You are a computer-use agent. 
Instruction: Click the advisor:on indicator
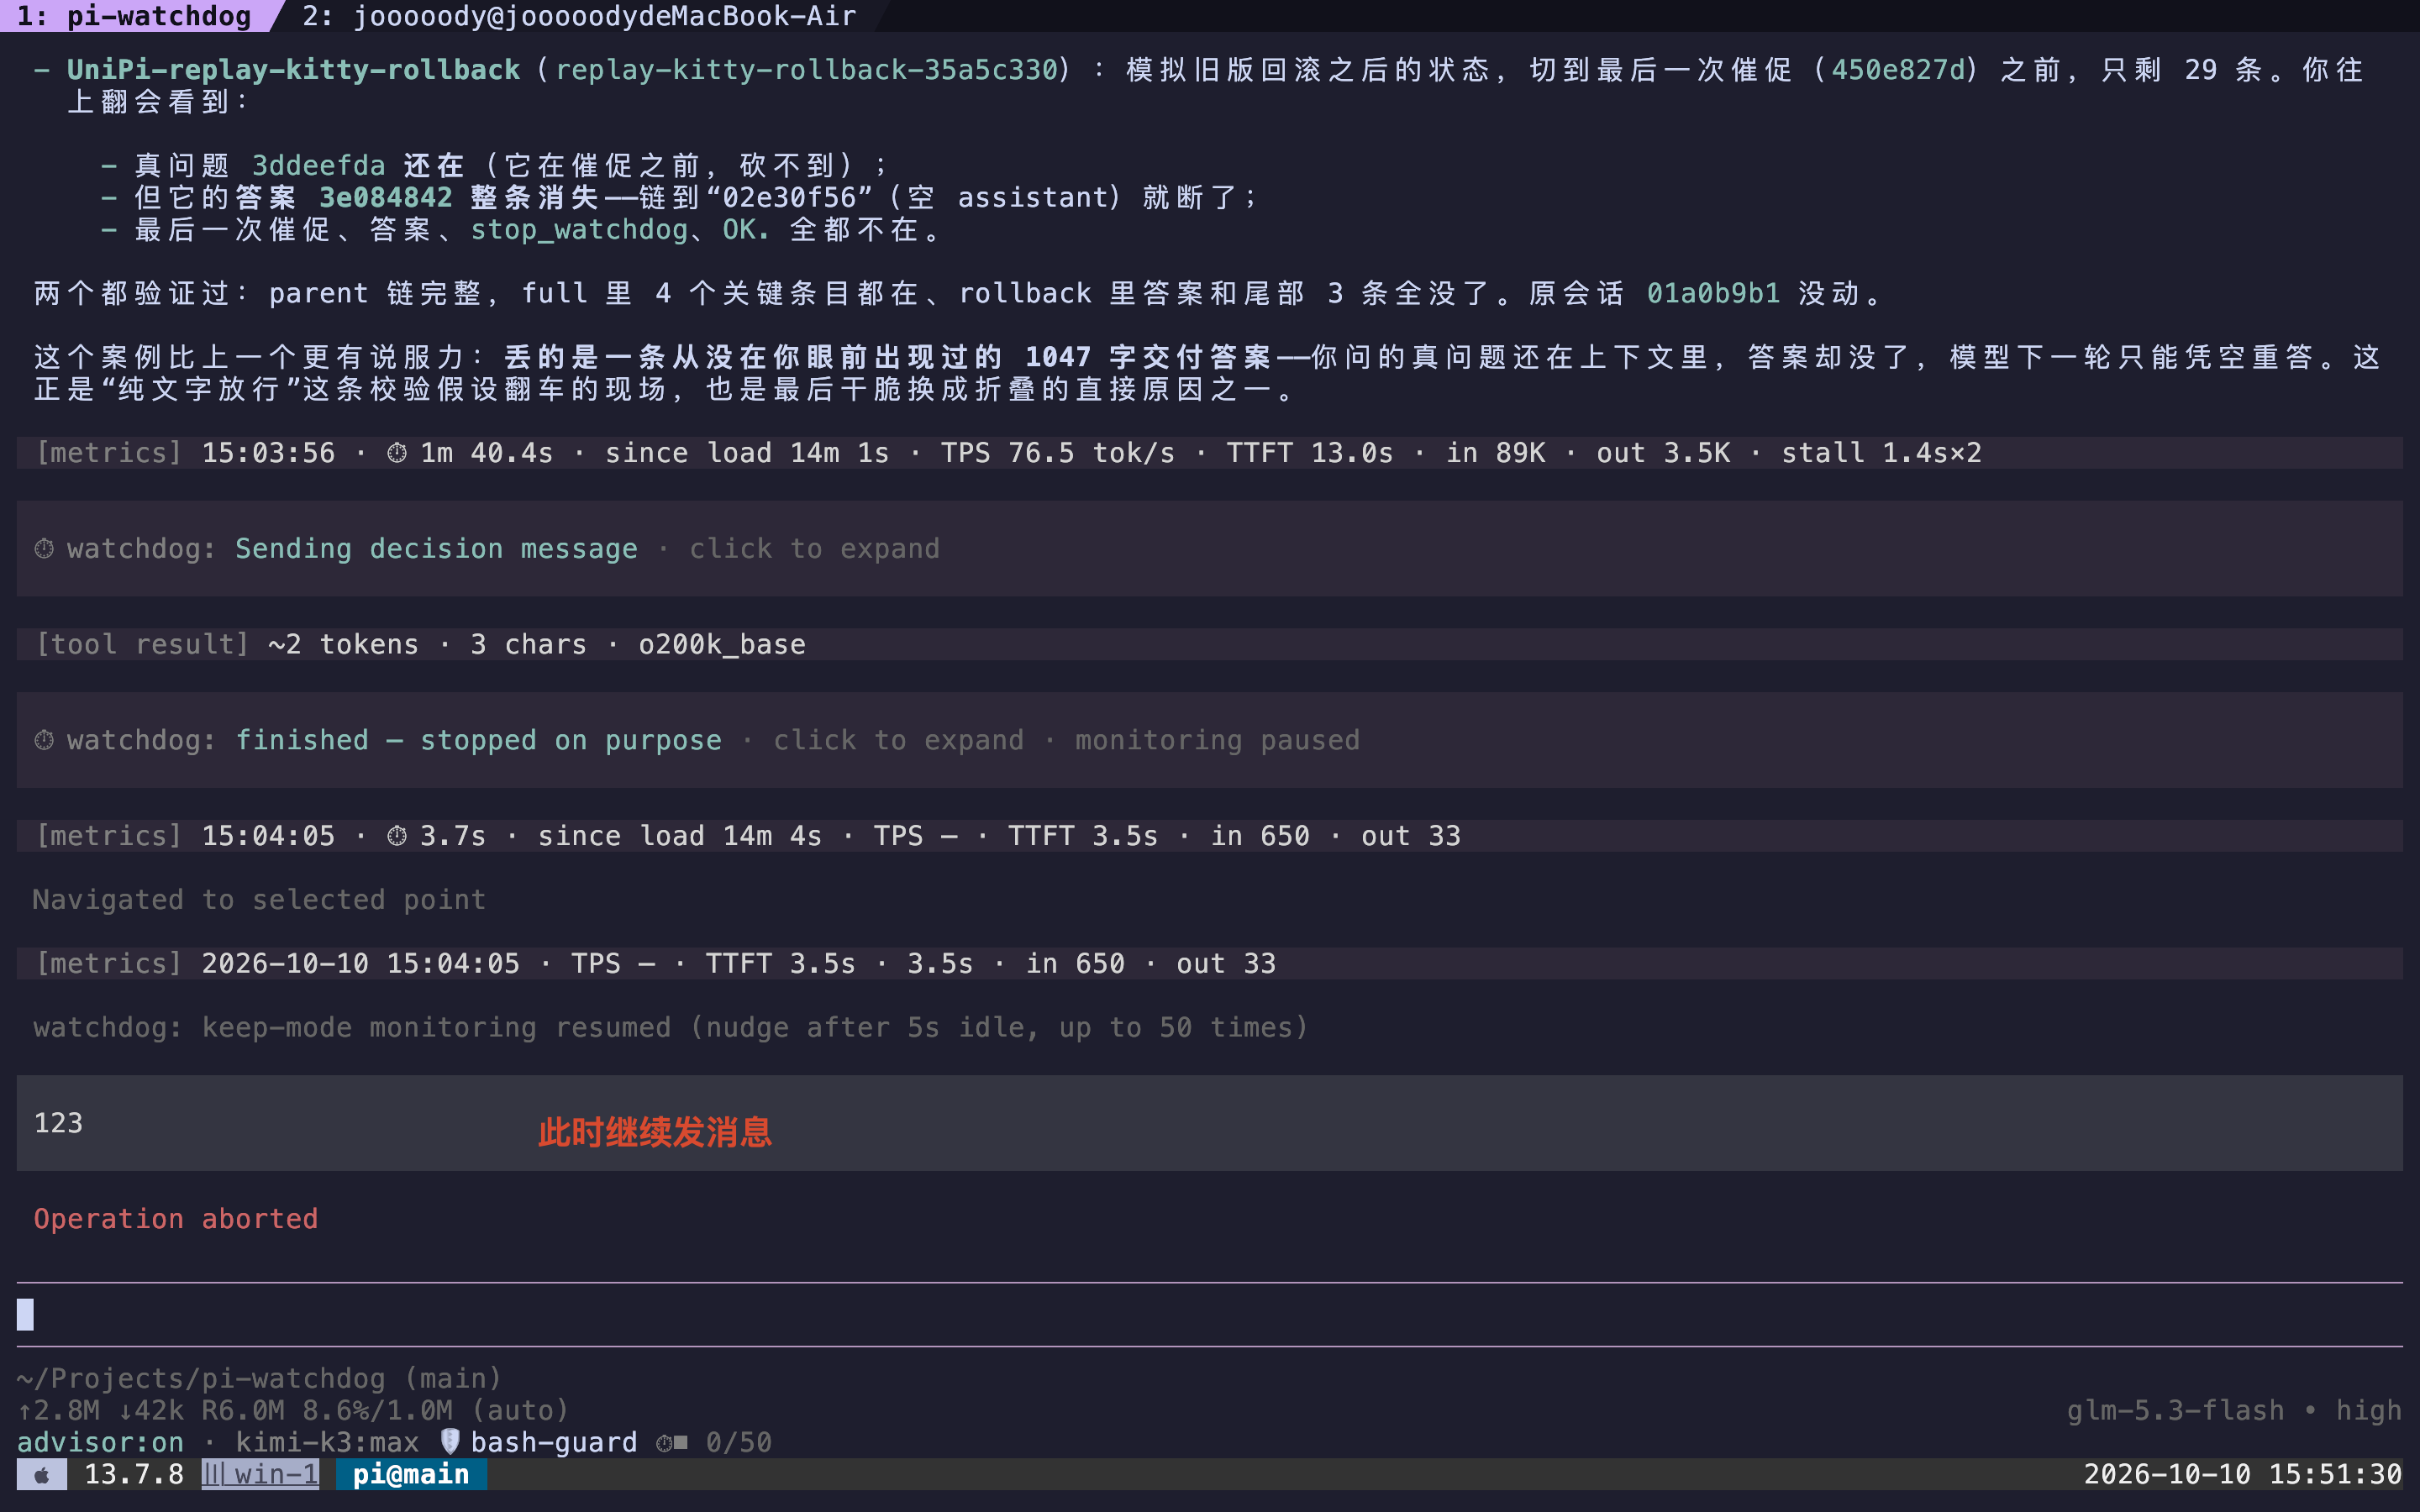(101, 1442)
